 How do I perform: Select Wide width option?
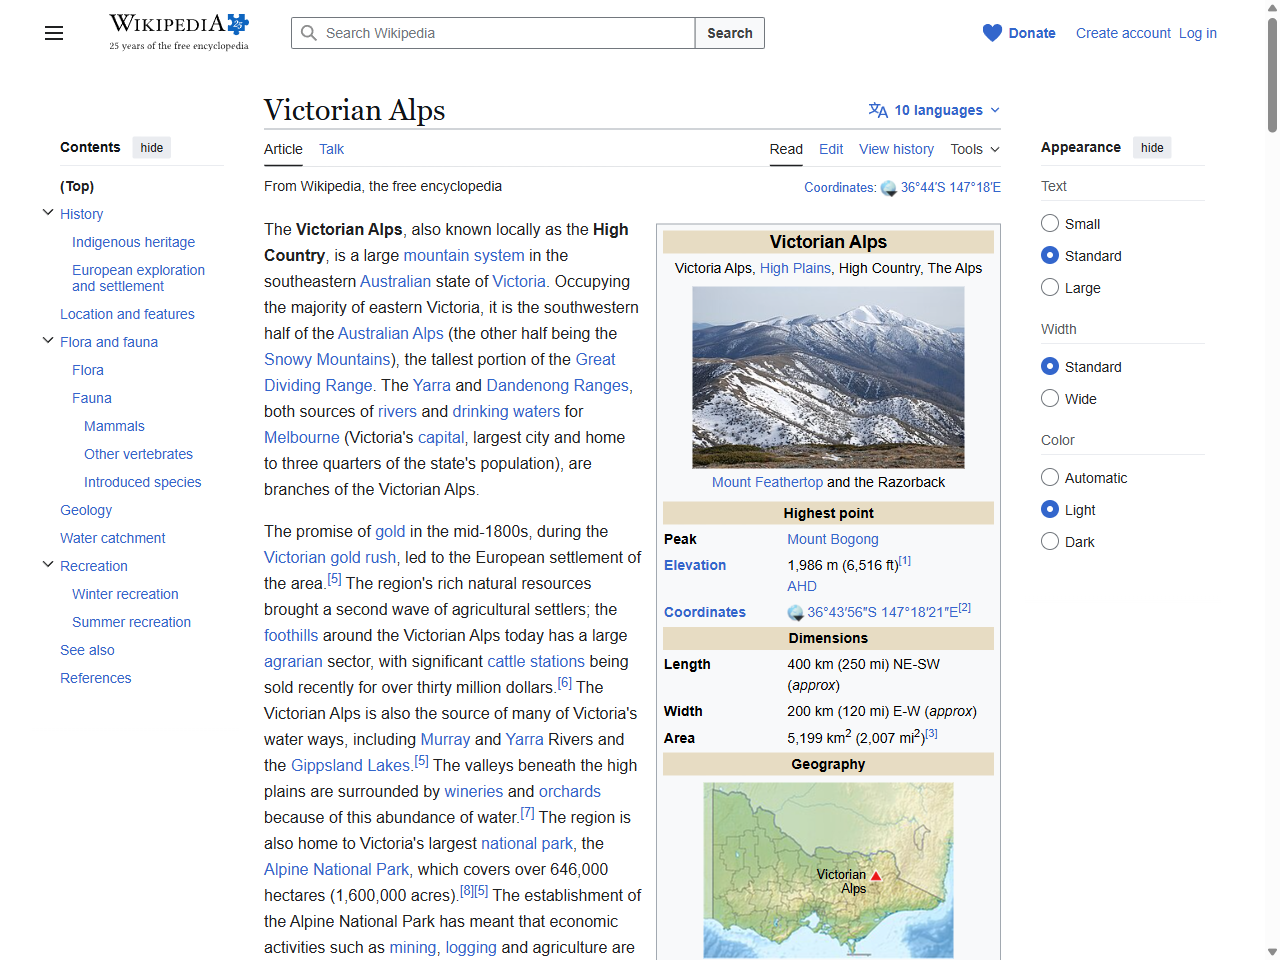pyautogui.click(x=1050, y=399)
